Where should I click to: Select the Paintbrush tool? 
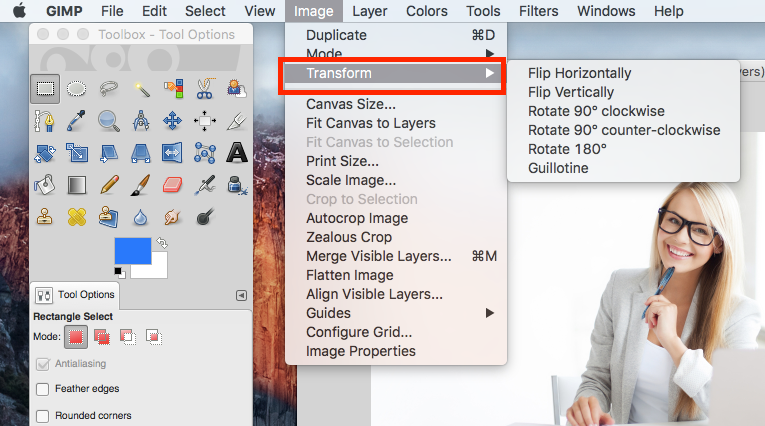[141, 185]
